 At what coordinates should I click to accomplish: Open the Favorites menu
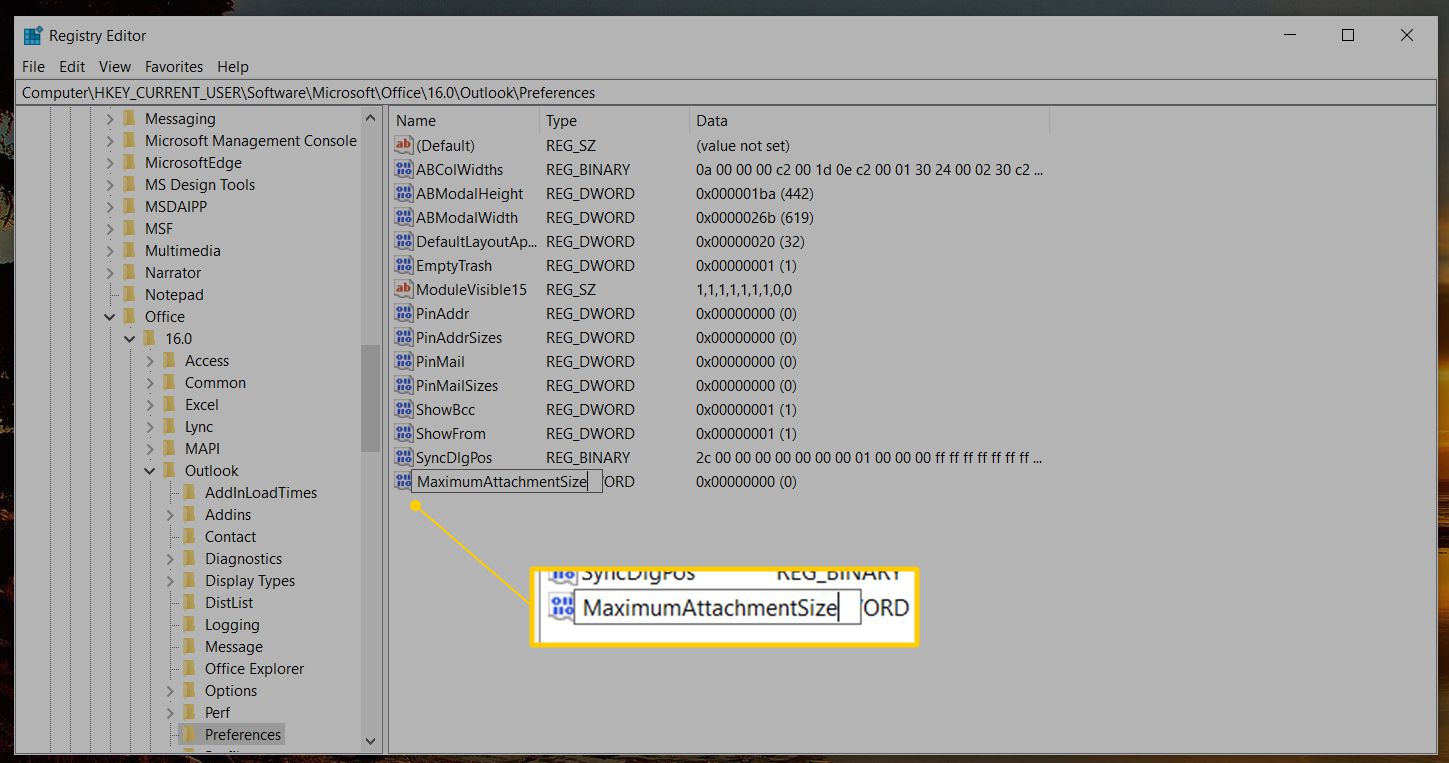(x=174, y=66)
